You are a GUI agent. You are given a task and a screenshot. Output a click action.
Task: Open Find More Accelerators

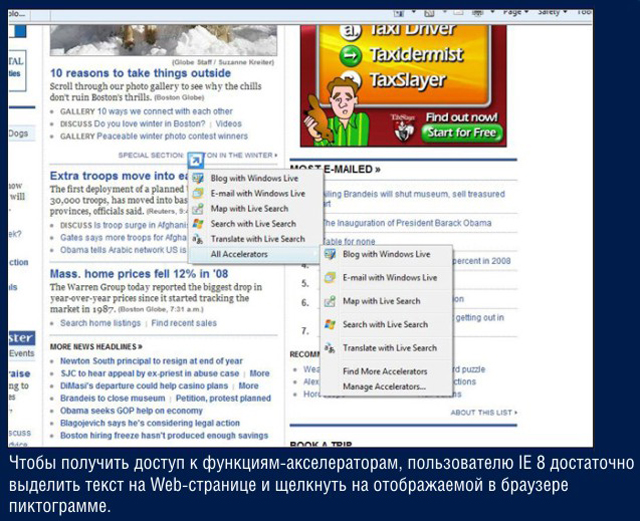coord(385,371)
